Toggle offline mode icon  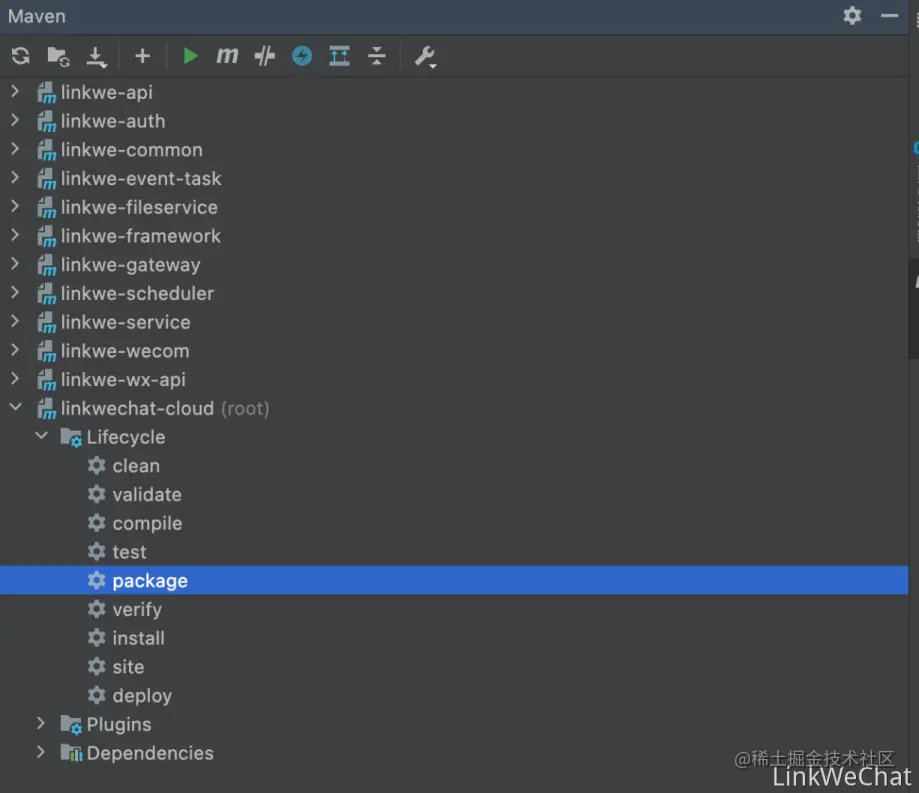(x=264, y=56)
